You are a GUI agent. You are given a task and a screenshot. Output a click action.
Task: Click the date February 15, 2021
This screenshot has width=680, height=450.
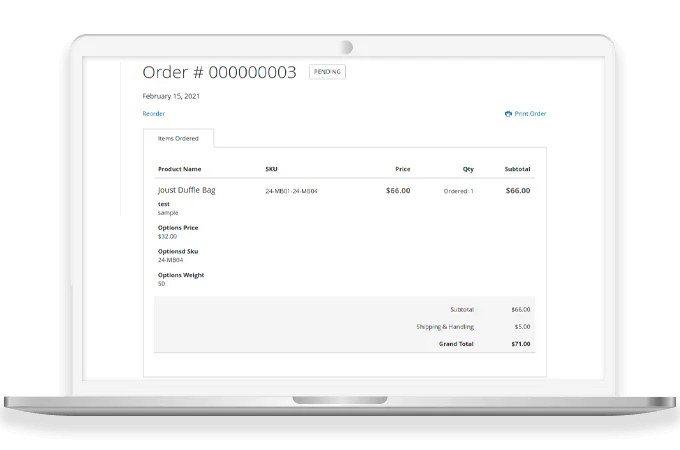point(171,96)
